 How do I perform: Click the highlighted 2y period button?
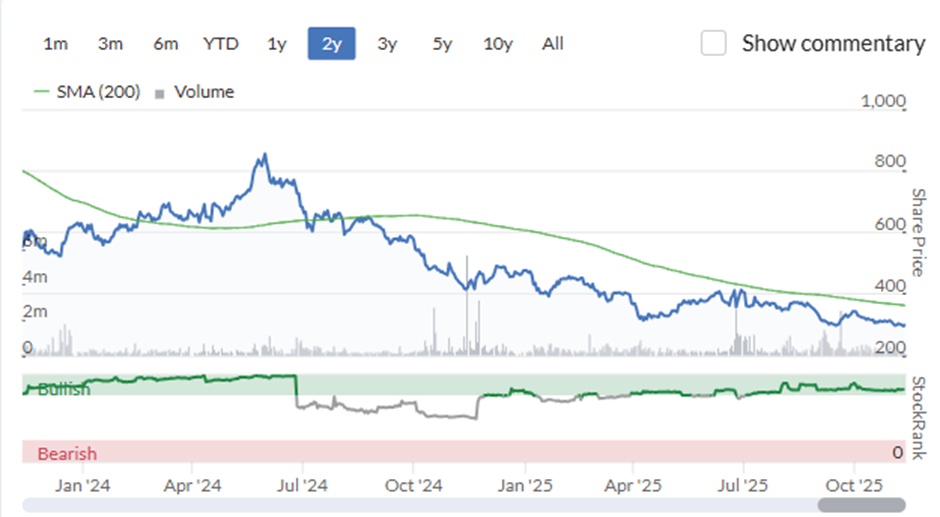click(x=332, y=43)
